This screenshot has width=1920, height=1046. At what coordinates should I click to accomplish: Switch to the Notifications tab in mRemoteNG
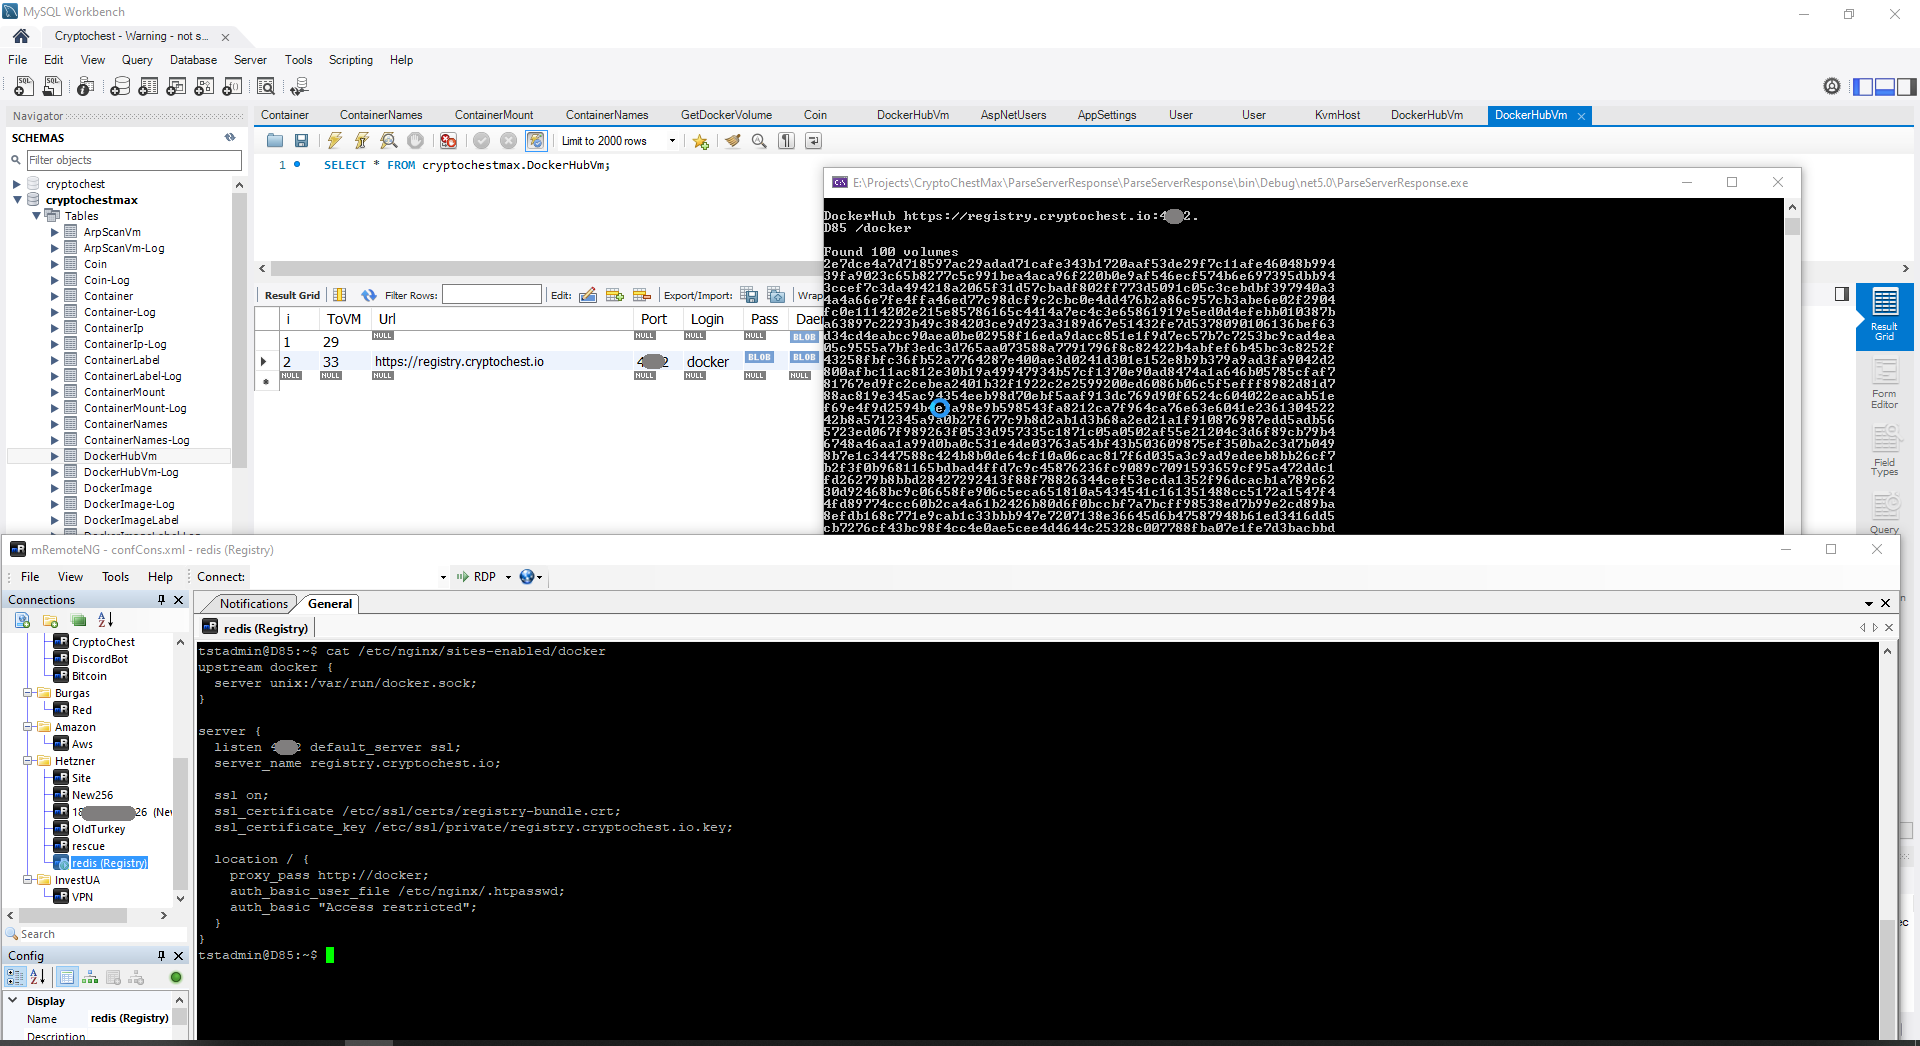253,604
